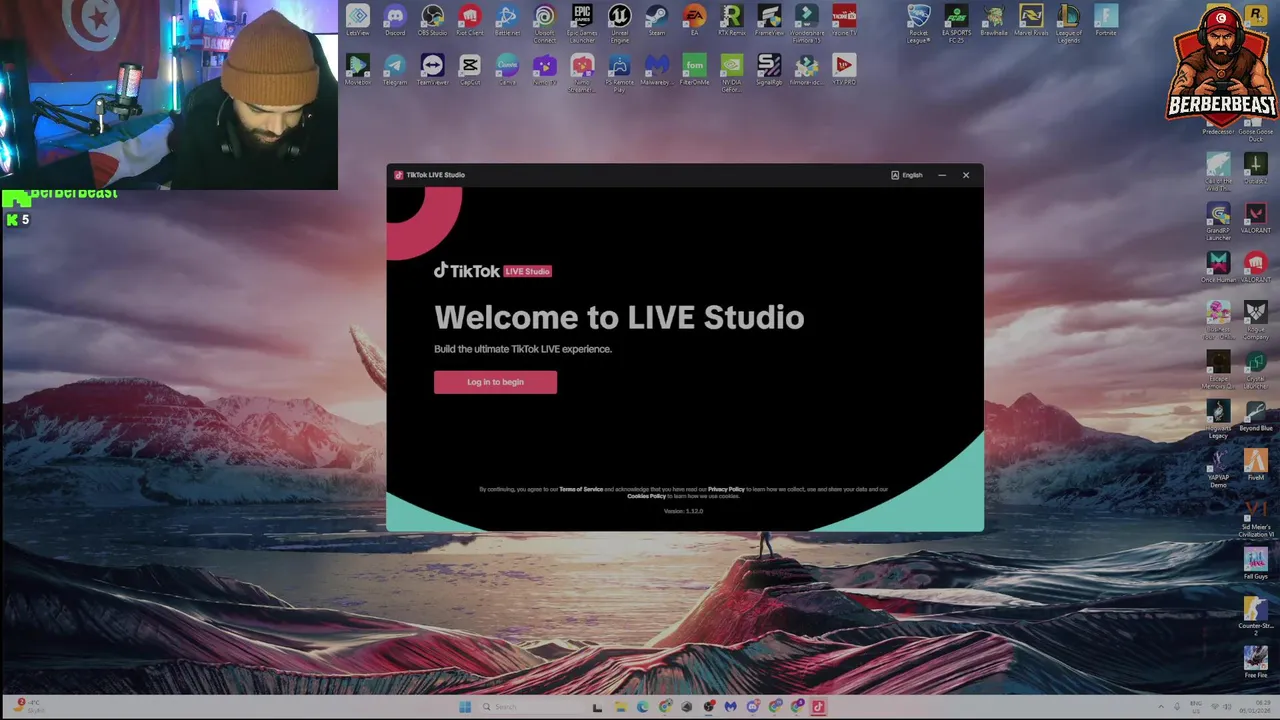The image size is (1280, 720).
Task: Open the NVIDIA GeForce desktop icon
Action: pos(731,73)
